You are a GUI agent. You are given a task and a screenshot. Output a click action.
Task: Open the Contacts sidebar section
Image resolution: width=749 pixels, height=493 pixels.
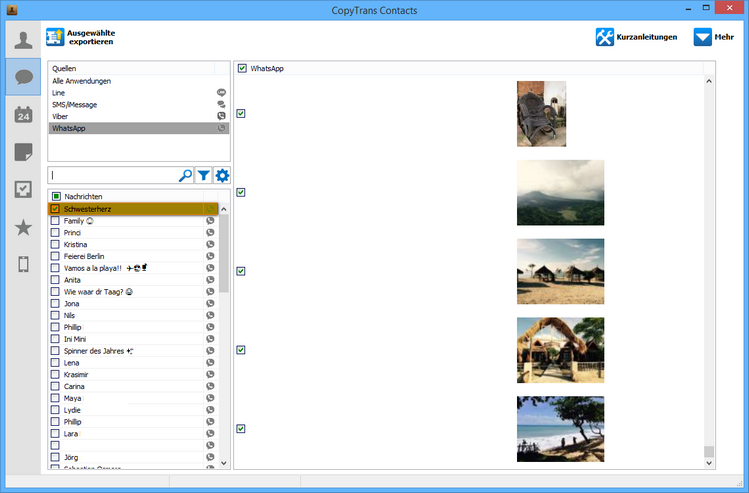23,40
